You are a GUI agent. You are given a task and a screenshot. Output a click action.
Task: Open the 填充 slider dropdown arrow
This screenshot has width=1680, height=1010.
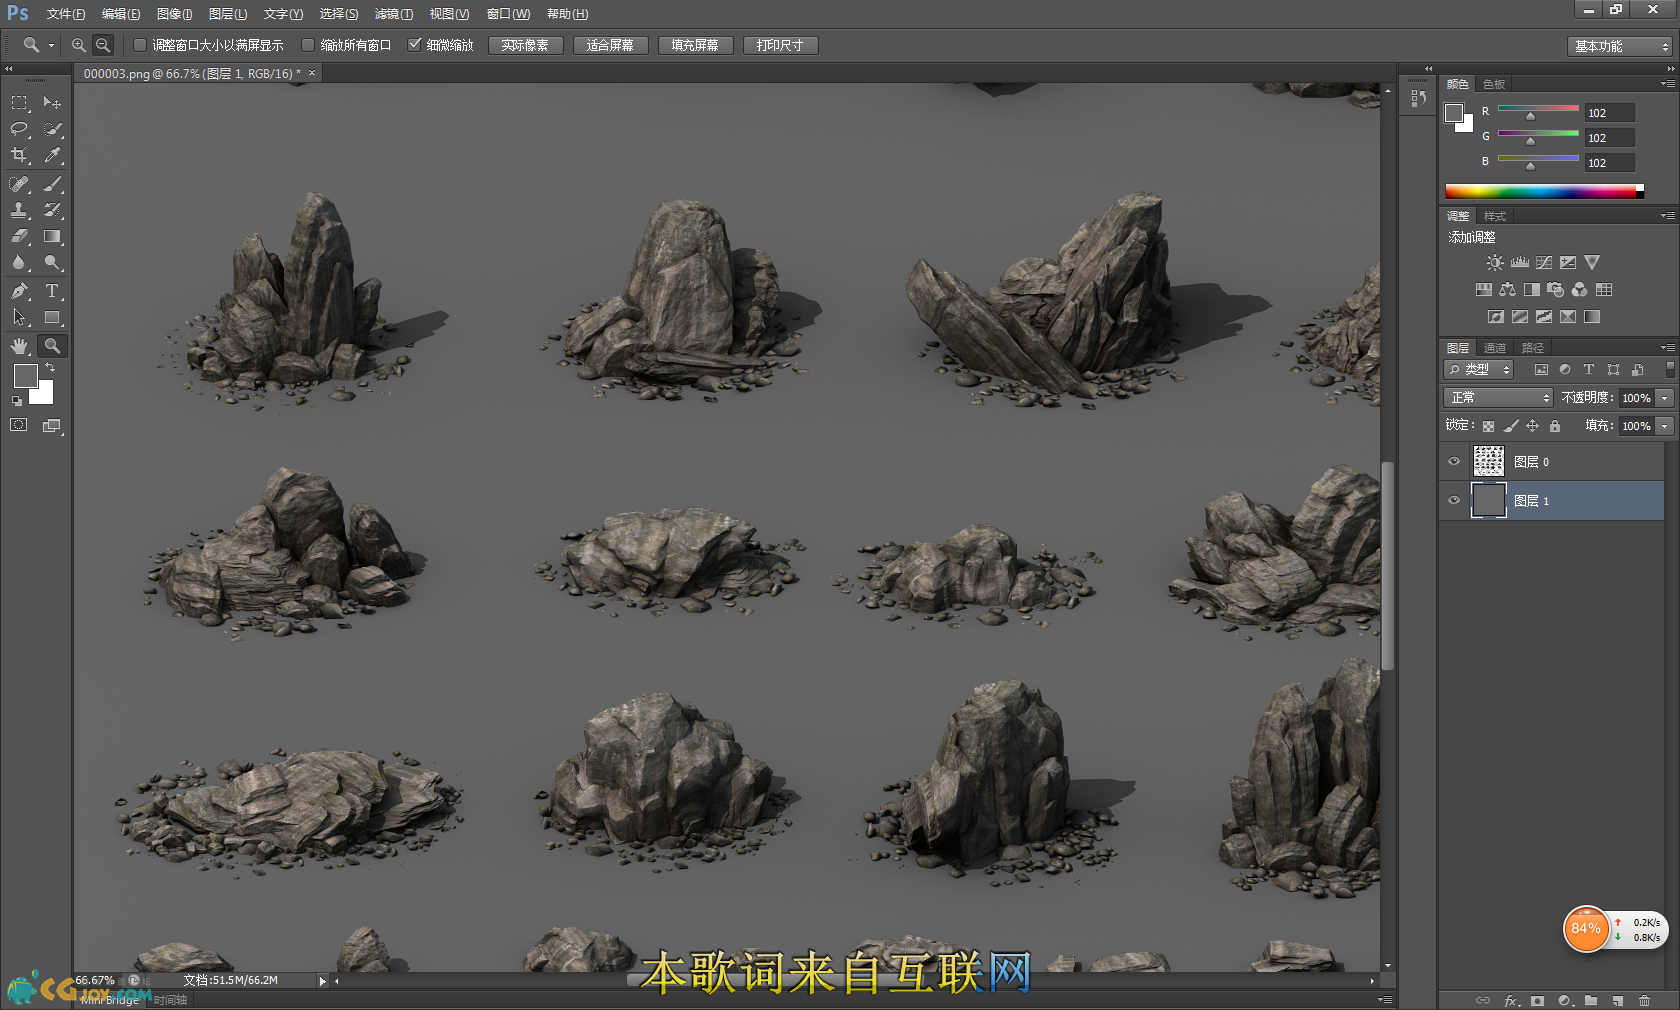pyautogui.click(x=1665, y=426)
